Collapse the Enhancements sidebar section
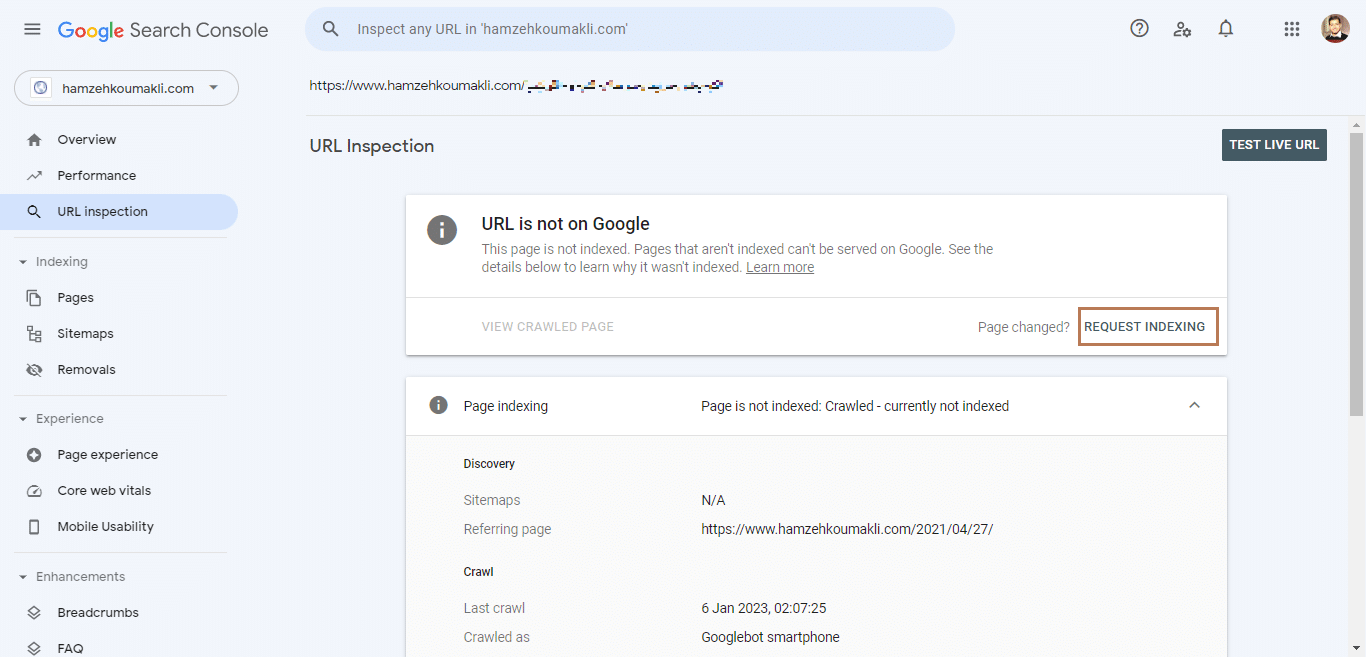This screenshot has width=1366, height=657. (23, 577)
